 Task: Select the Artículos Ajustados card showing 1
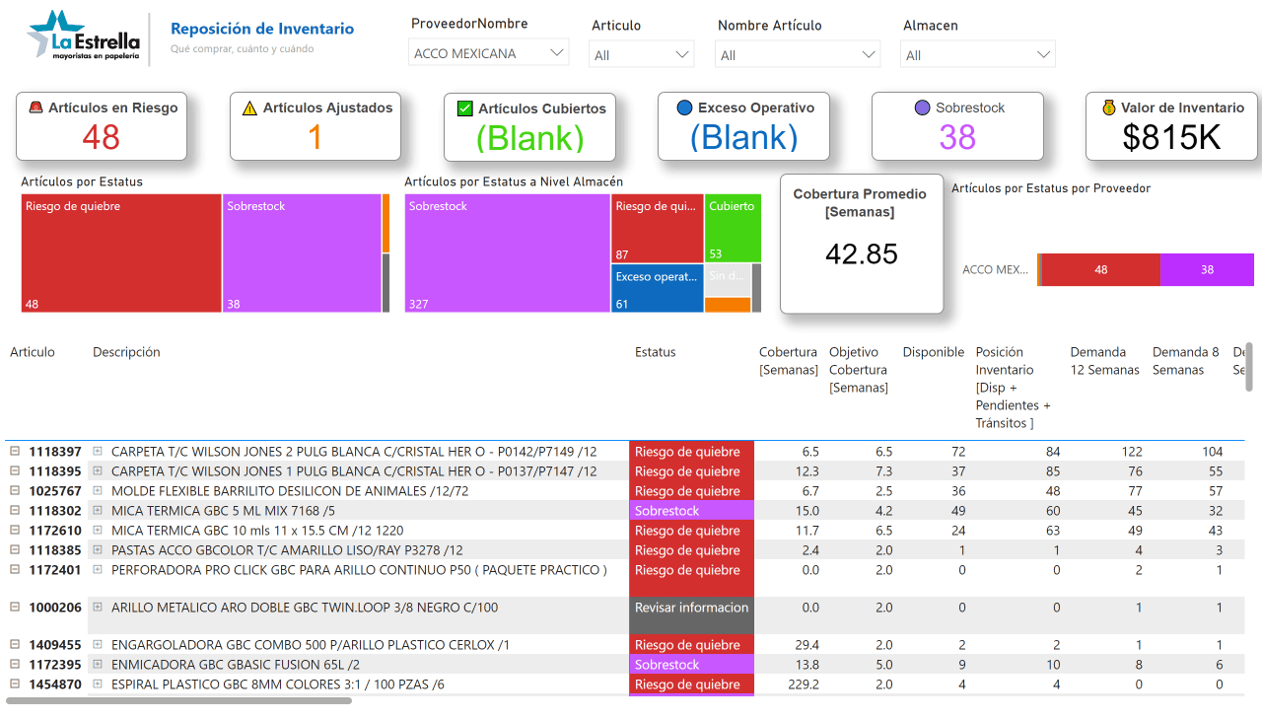point(315,126)
